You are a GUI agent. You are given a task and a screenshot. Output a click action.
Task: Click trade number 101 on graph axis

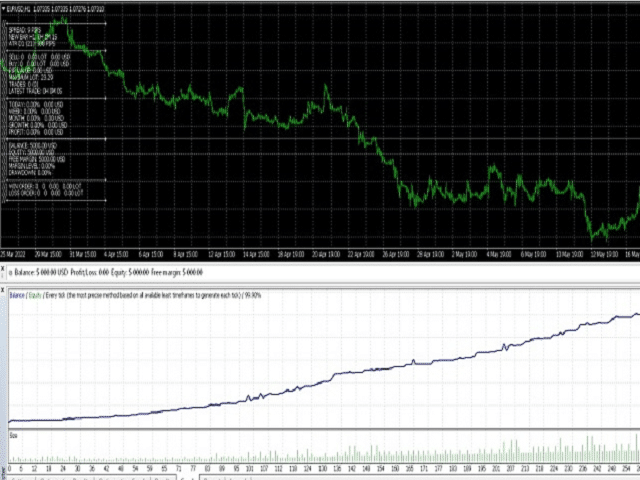(250, 469)
